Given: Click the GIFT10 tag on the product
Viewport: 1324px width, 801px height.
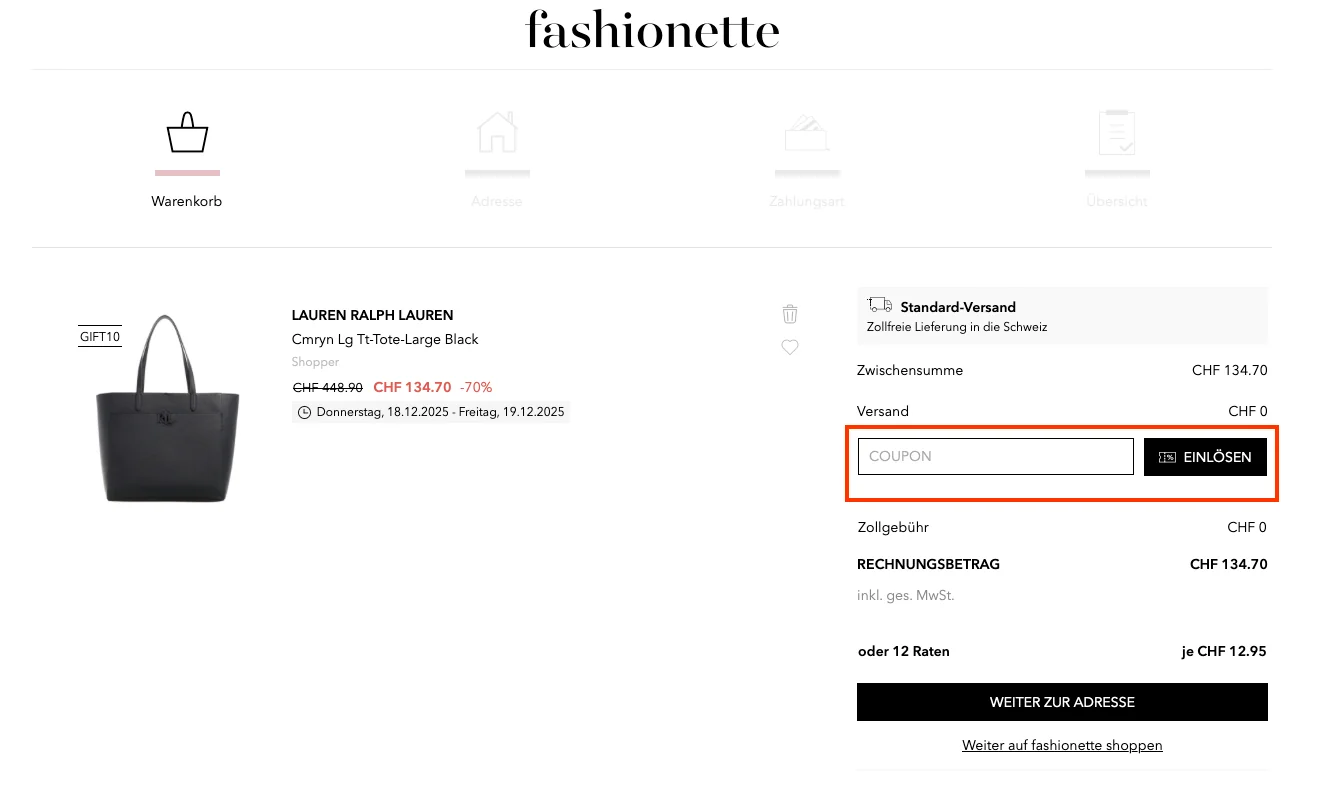Looking at the screenshot, I should (99, 337).
